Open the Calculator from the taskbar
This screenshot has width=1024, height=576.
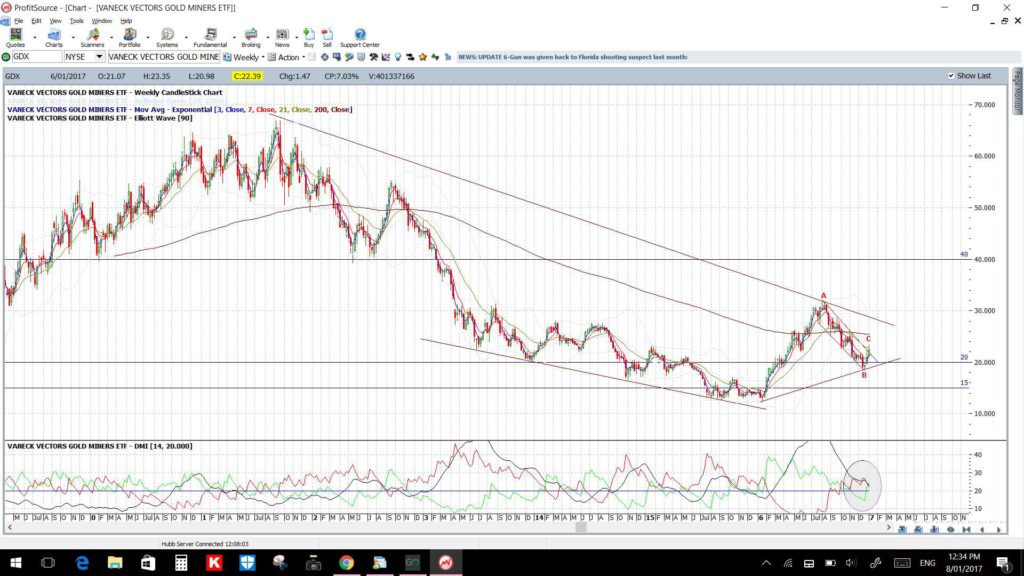(181, 562)
